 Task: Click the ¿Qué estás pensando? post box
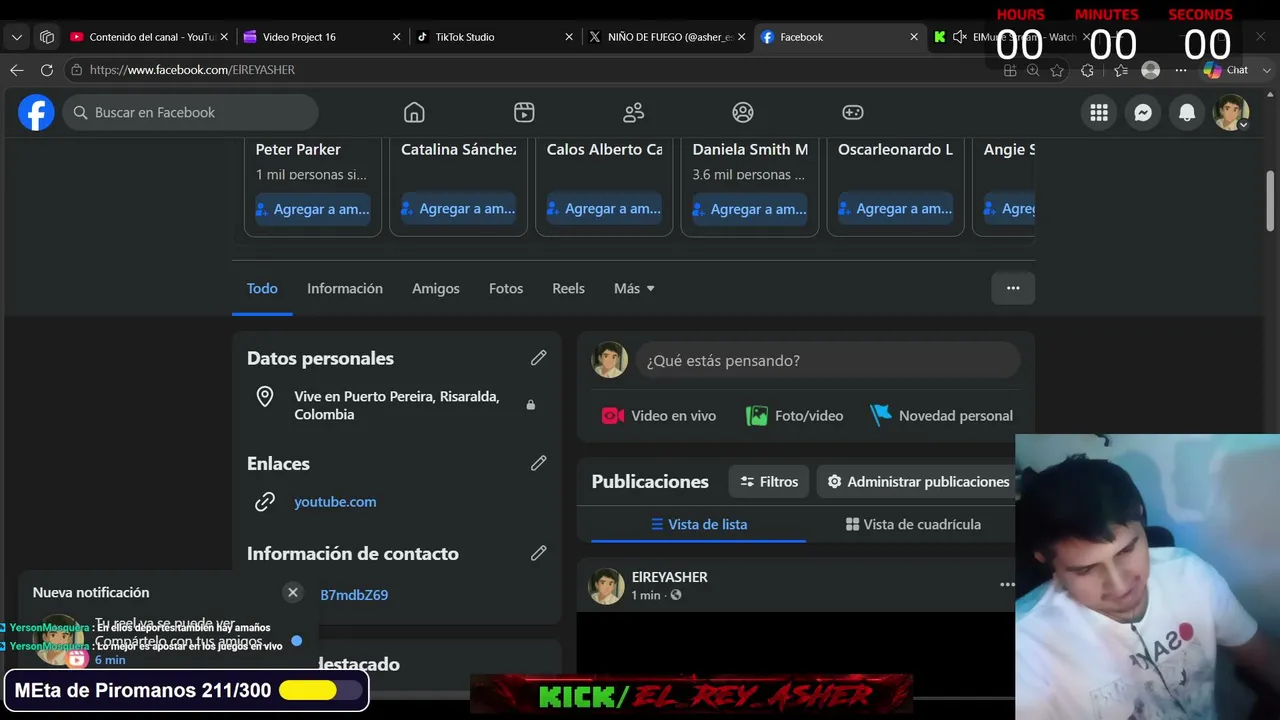827,360
